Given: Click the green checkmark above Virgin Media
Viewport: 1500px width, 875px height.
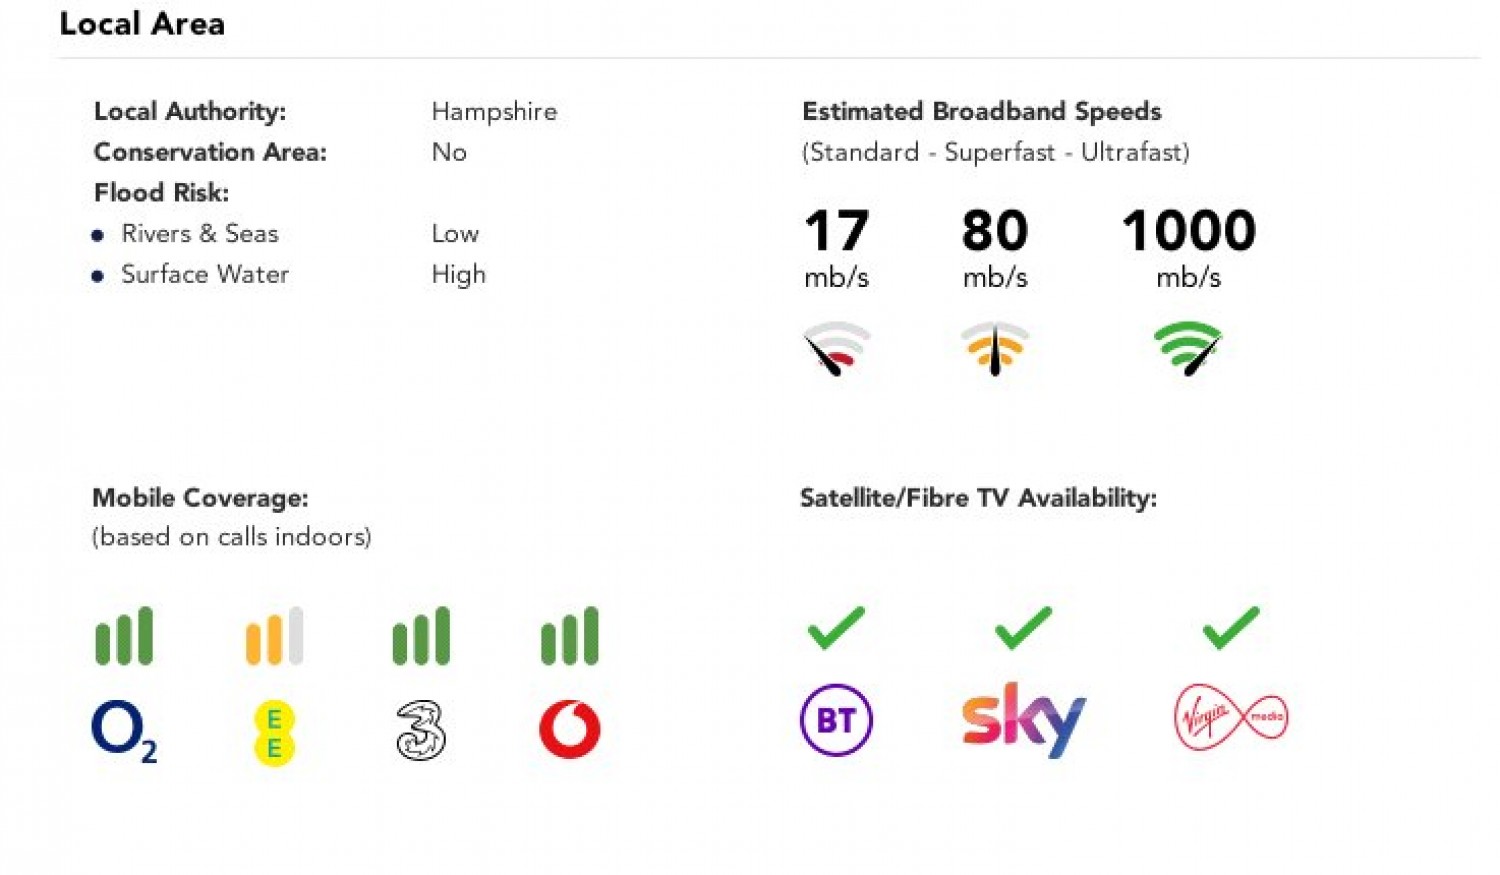Looking at the screenshot, I should (1230, 628).
